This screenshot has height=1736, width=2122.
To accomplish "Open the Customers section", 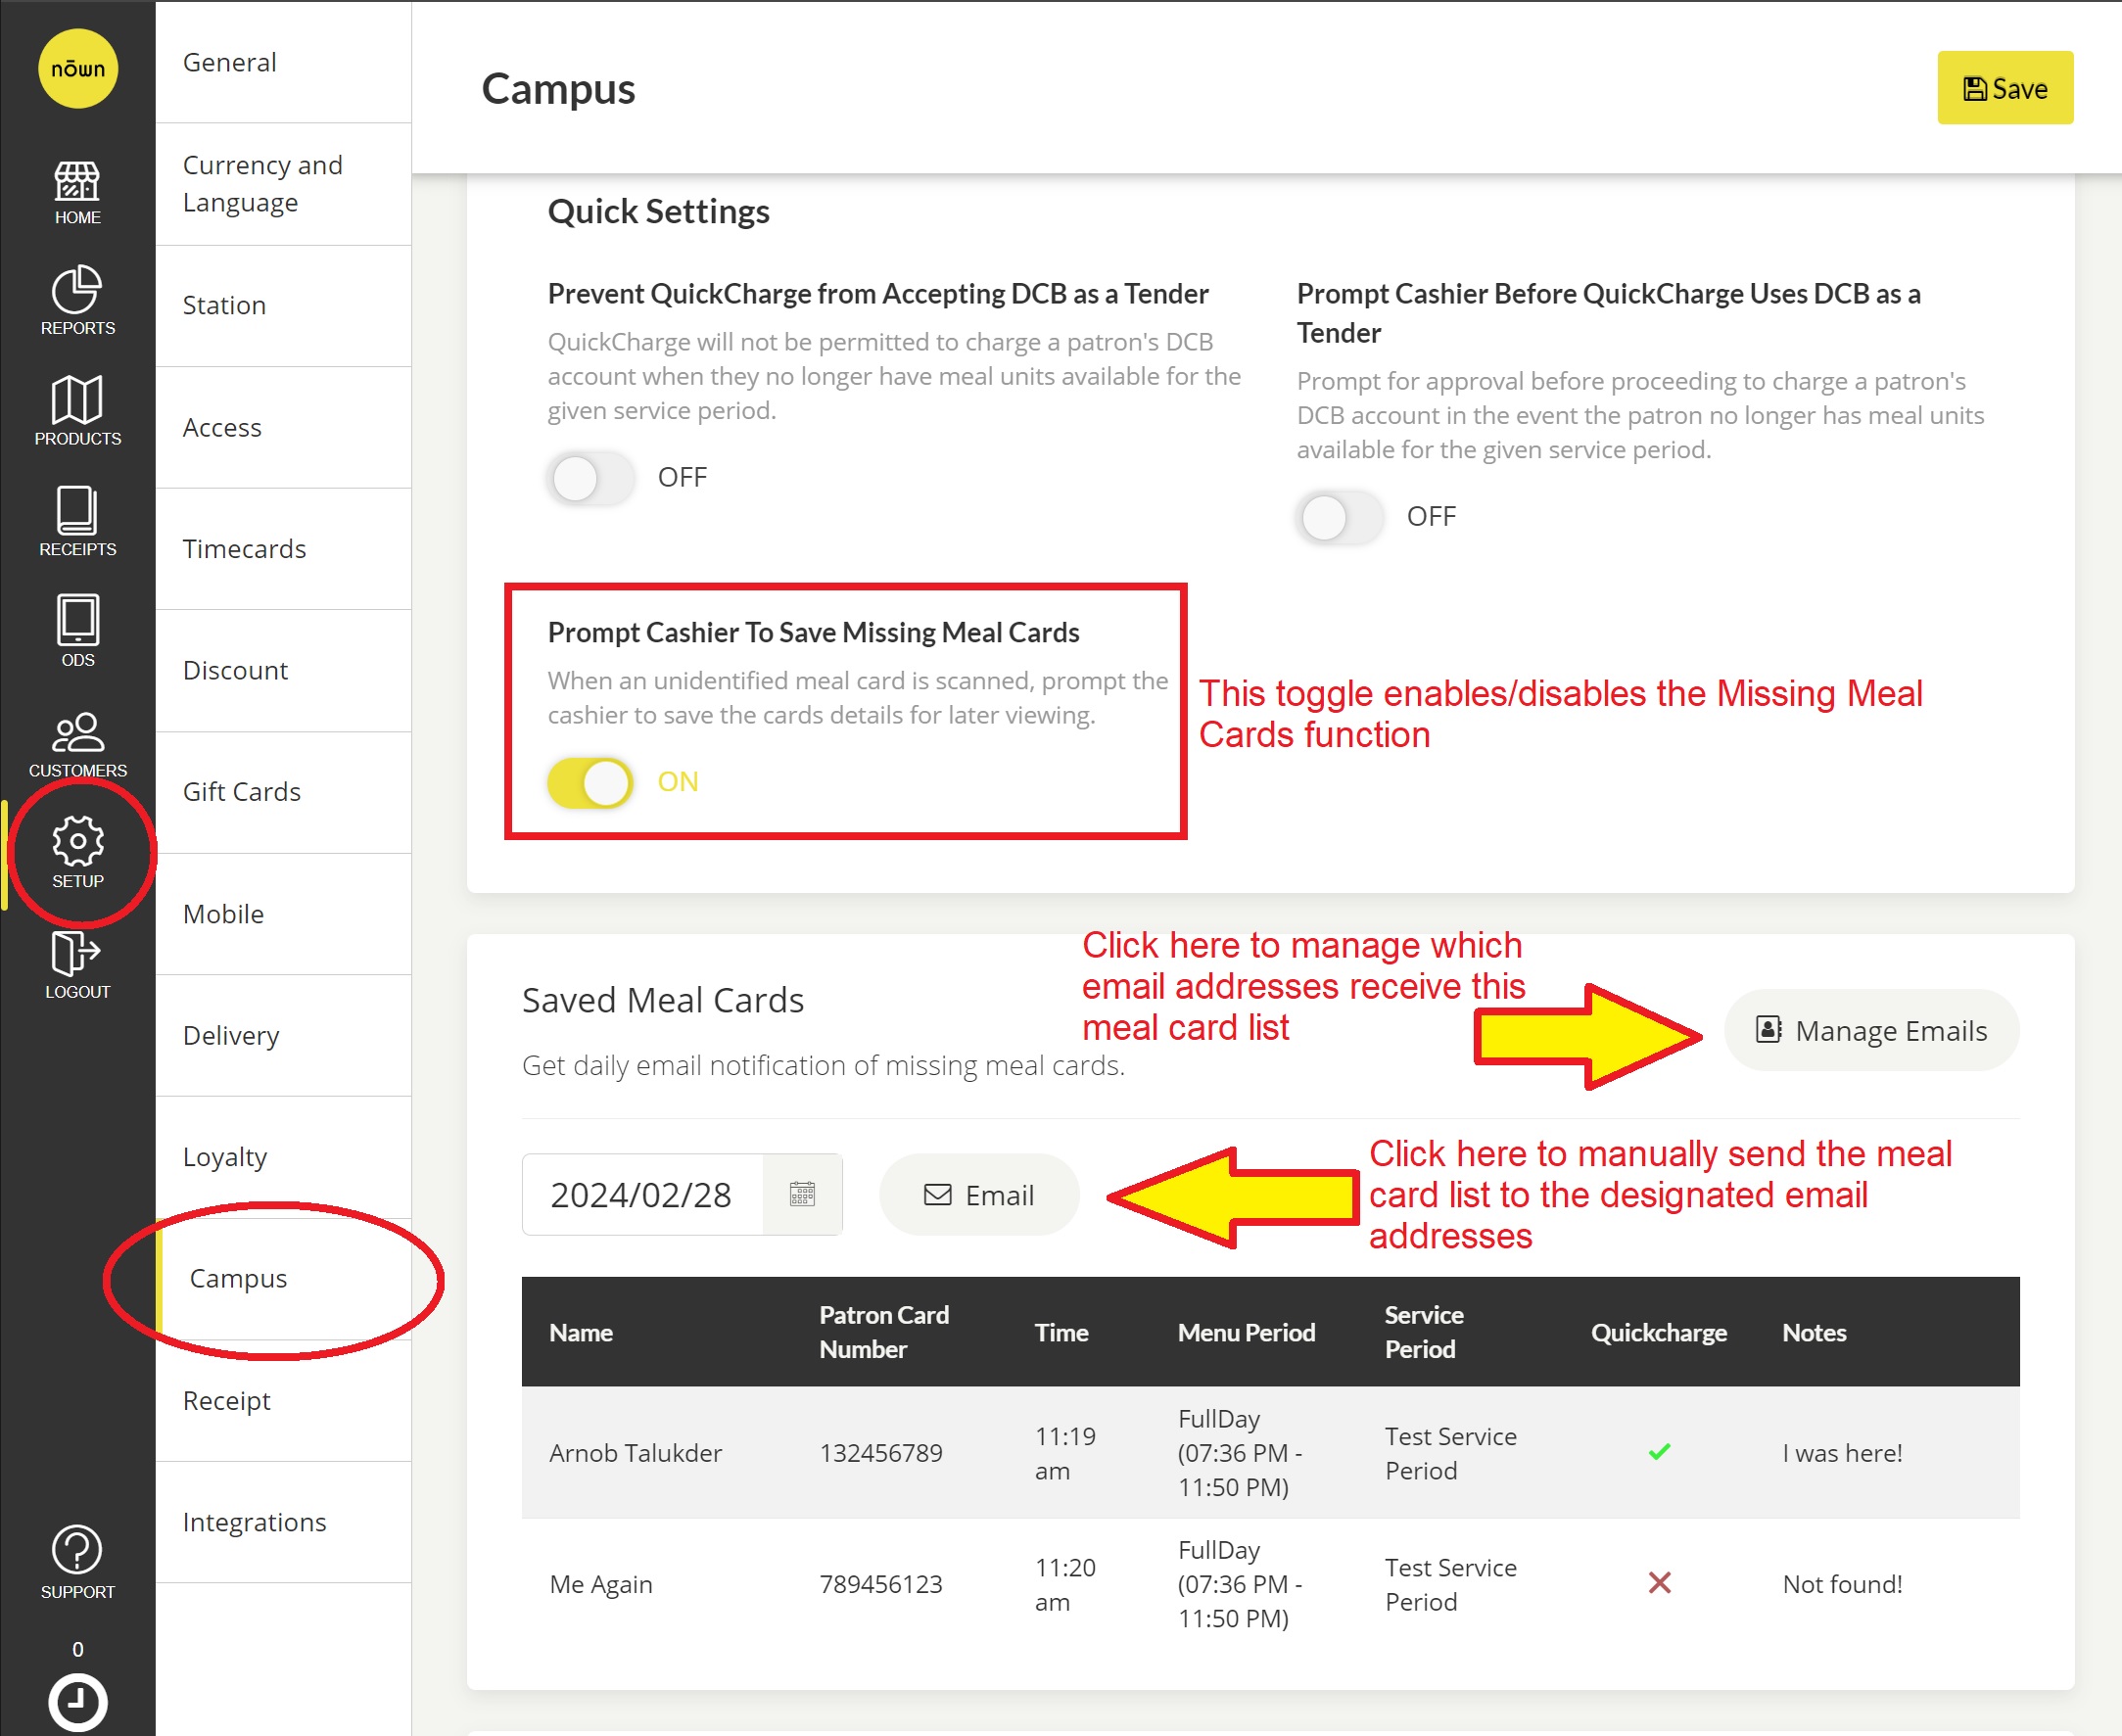I will [x=77, y=745].
